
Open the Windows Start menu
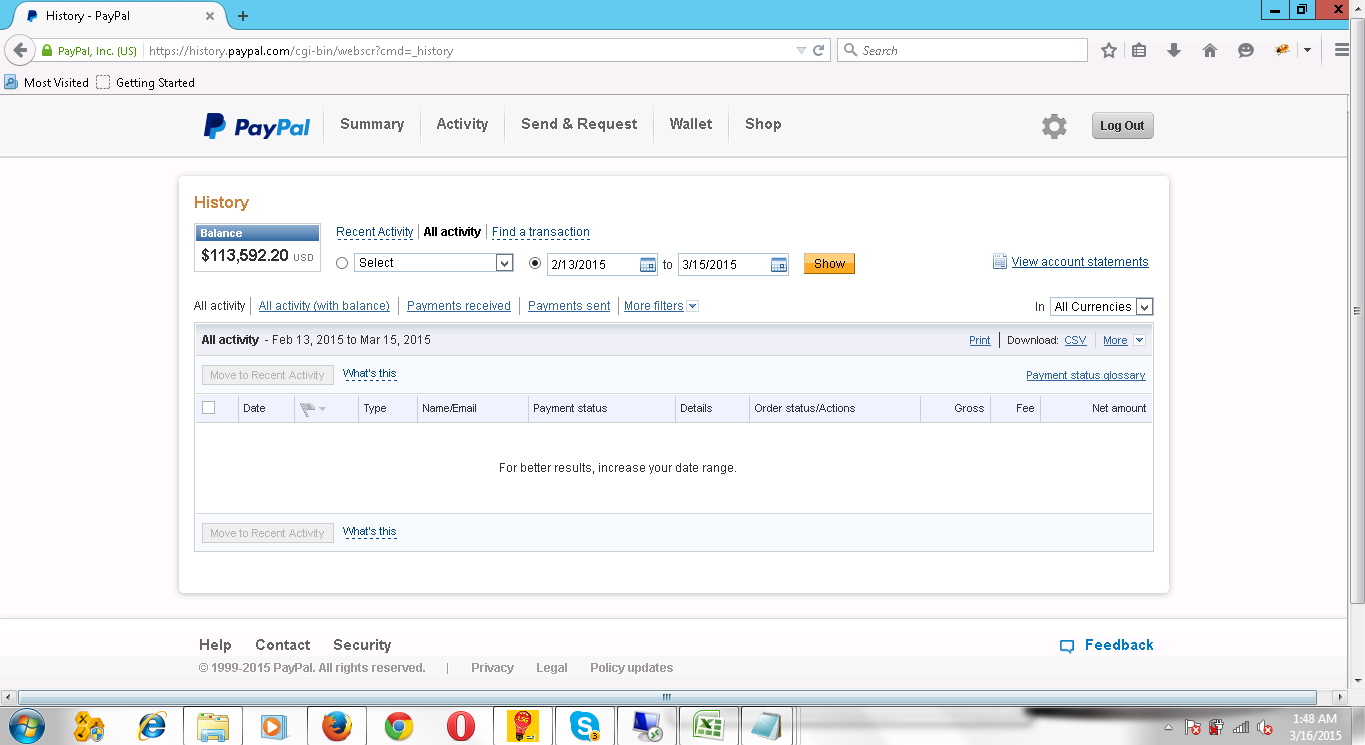[x=25, y=726]
